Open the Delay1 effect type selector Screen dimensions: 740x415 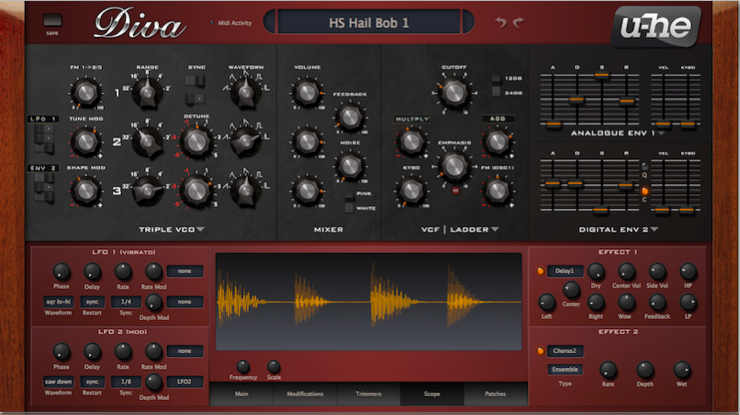pos(565,271)
